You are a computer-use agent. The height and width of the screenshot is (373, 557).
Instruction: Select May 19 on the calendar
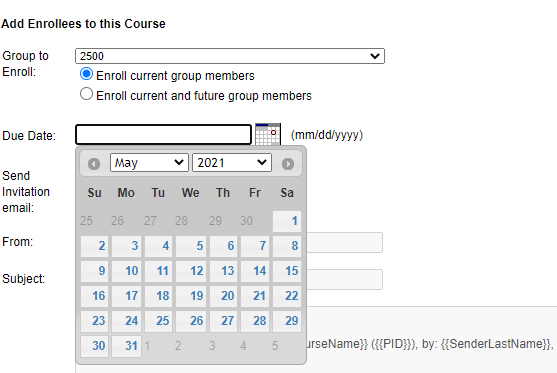pos(191,296)
